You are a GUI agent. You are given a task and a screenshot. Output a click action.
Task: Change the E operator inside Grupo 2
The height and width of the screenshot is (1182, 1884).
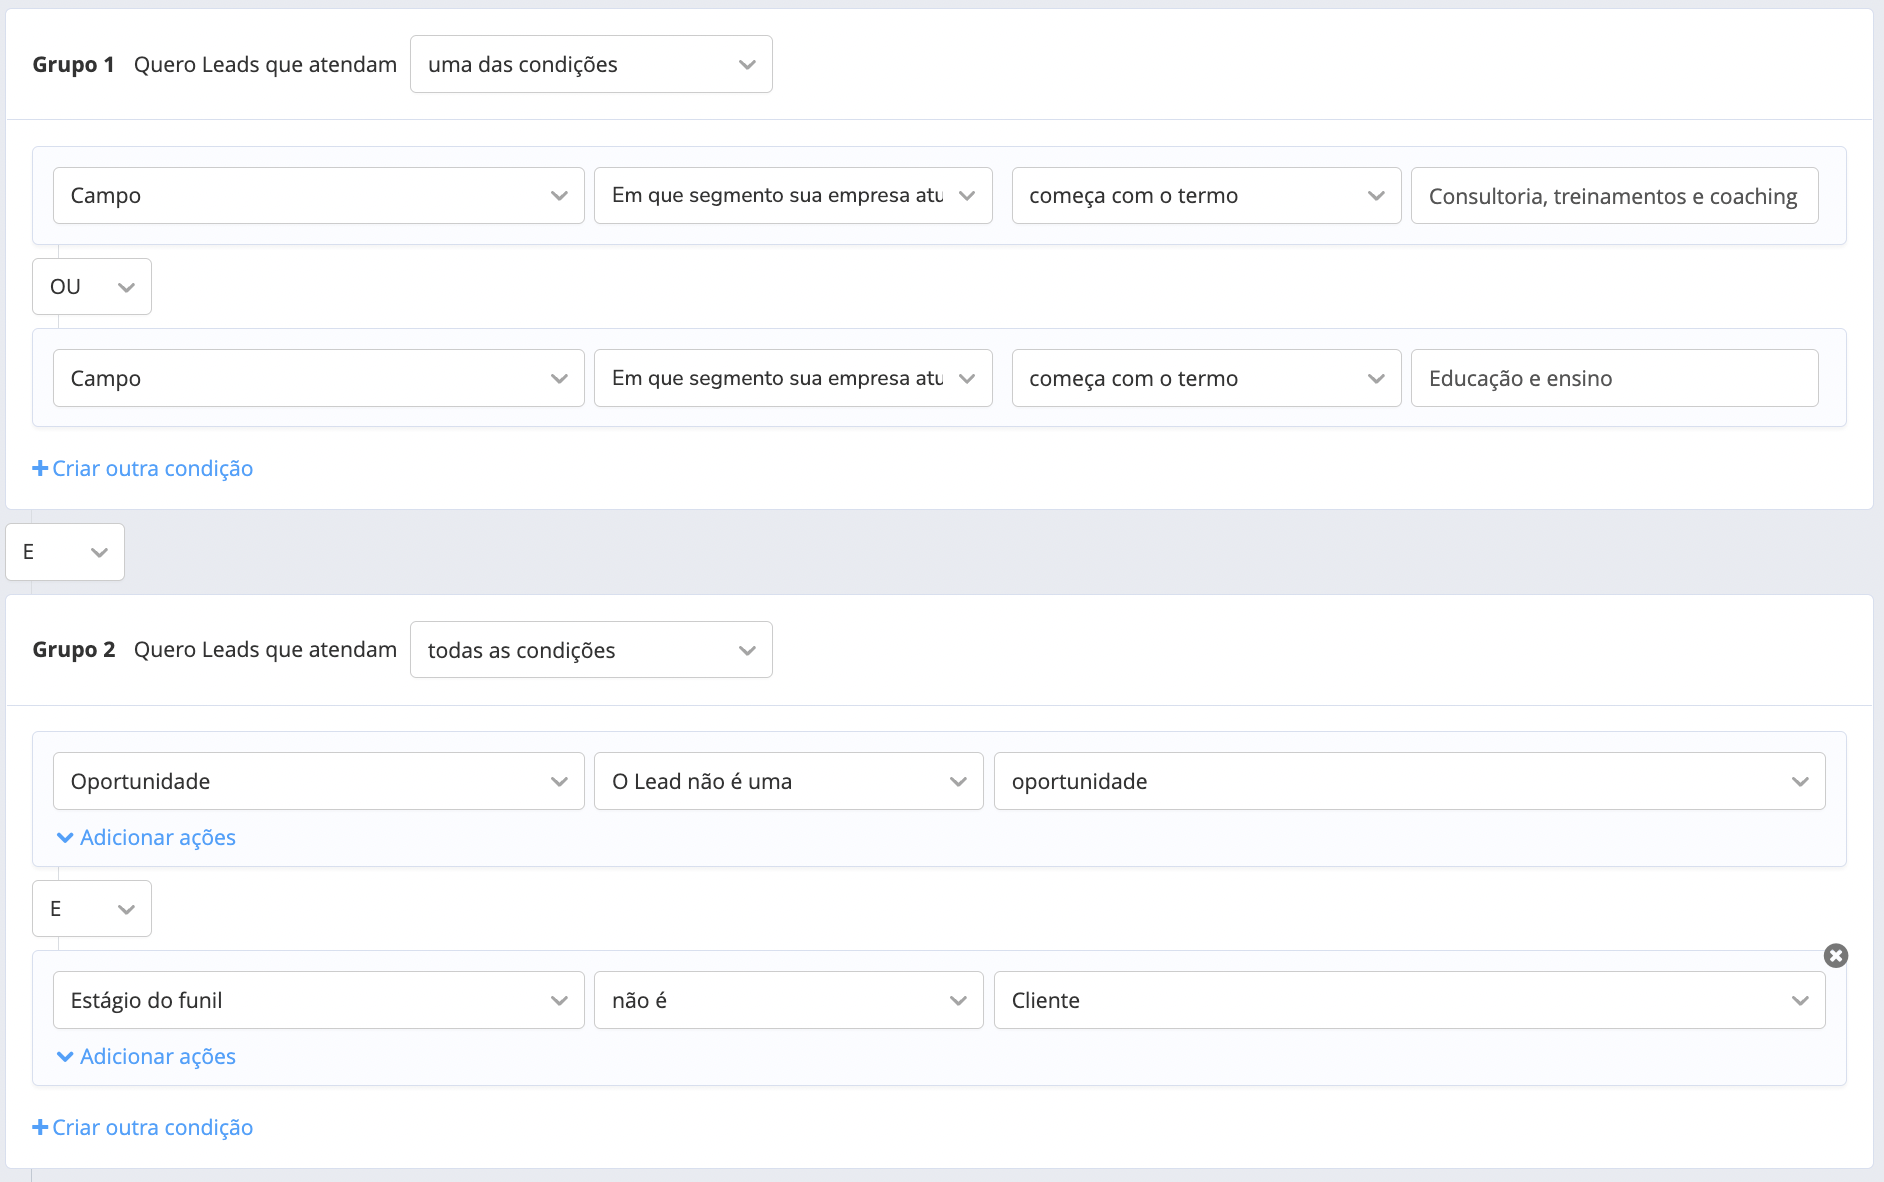click(x=92, y=909)
